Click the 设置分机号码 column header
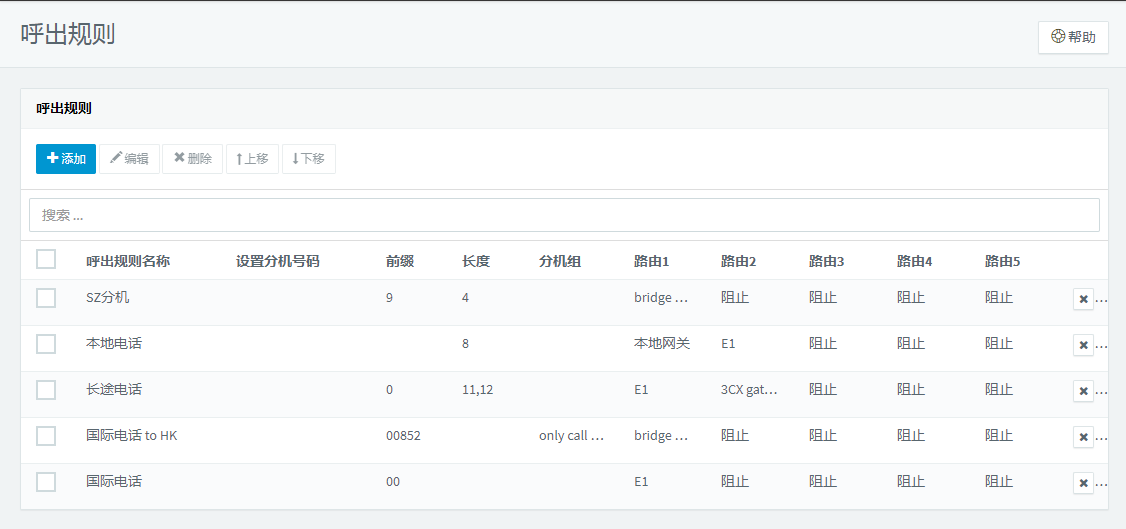The image size is (1126, 529). (277, 261)
